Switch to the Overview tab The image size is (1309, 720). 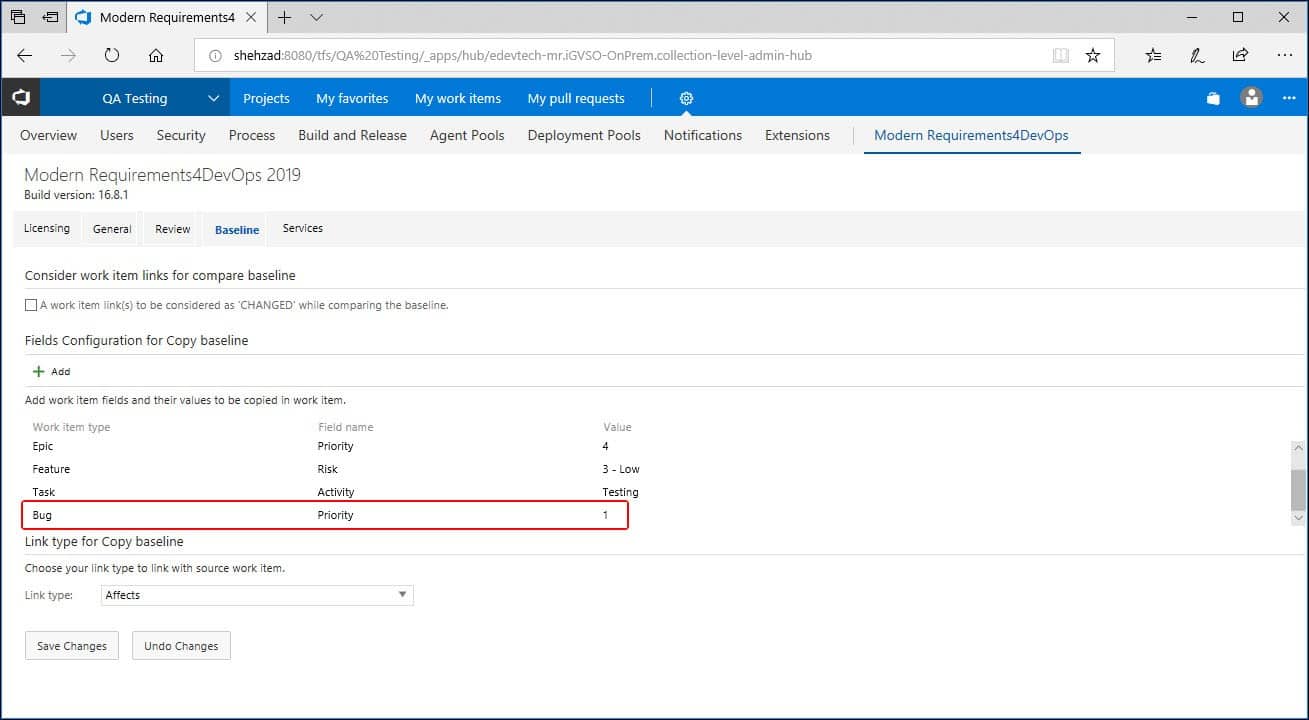coord(48,135)
